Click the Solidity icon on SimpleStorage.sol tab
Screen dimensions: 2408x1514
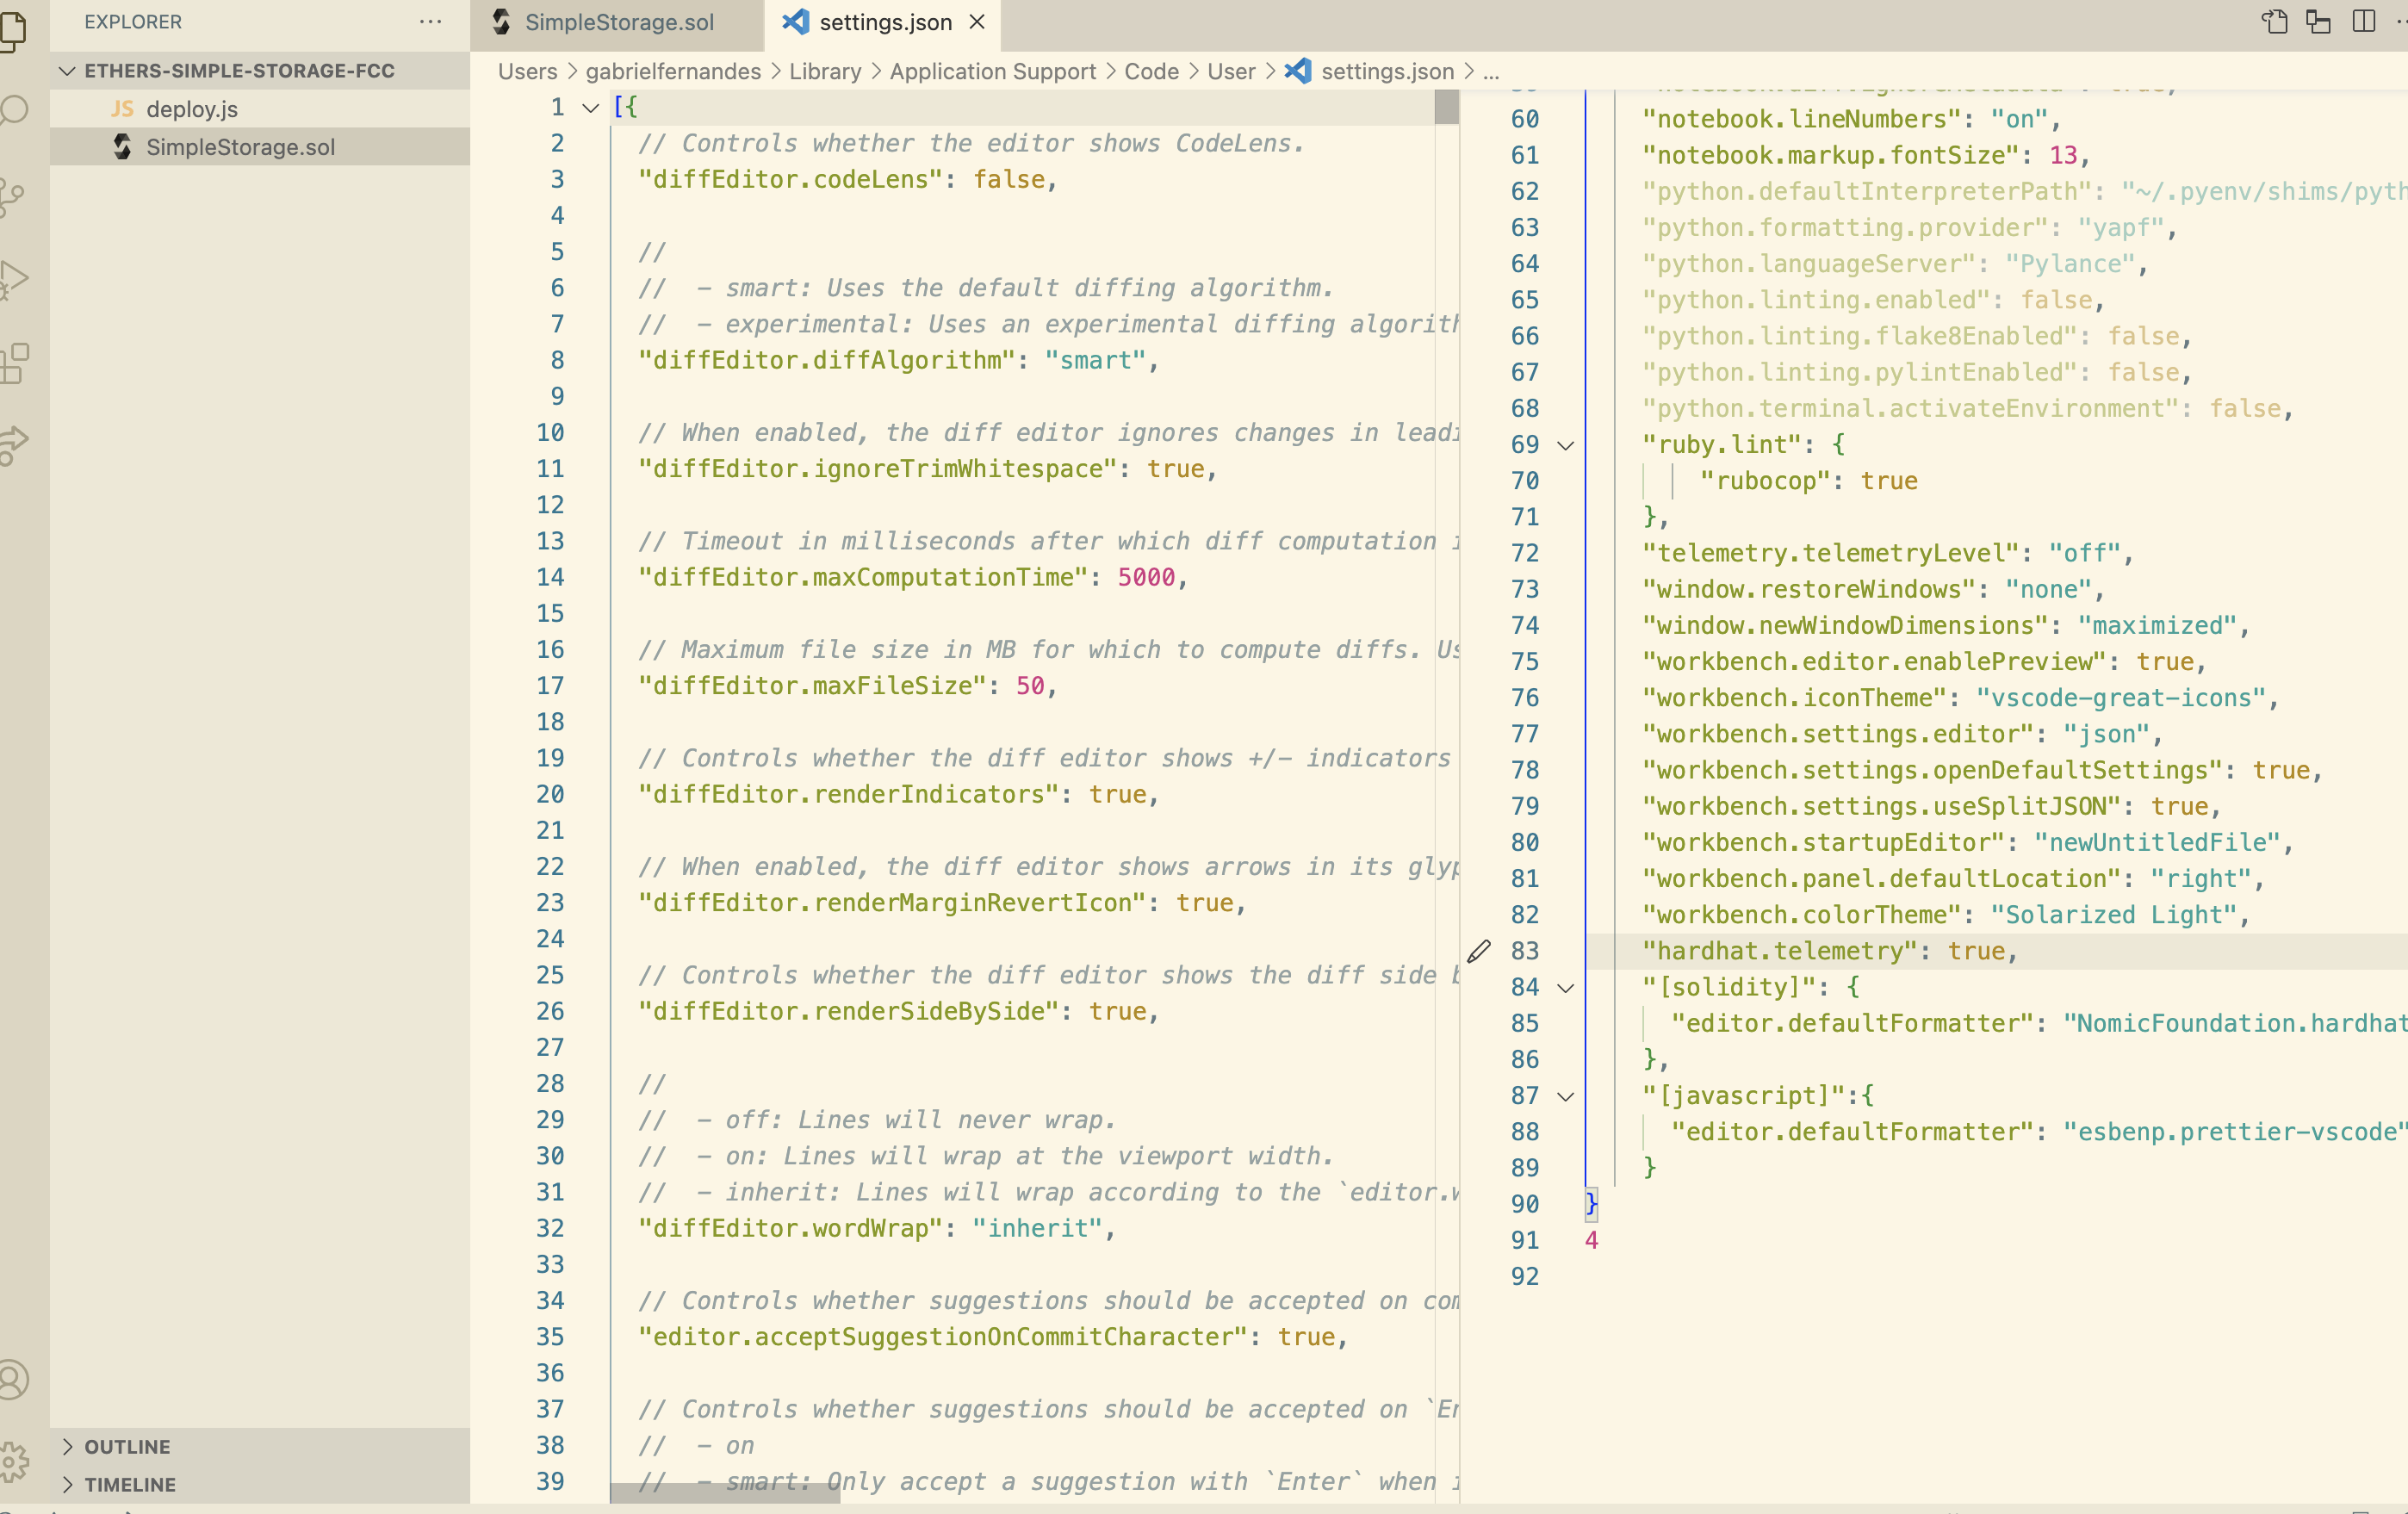(502, 21)
